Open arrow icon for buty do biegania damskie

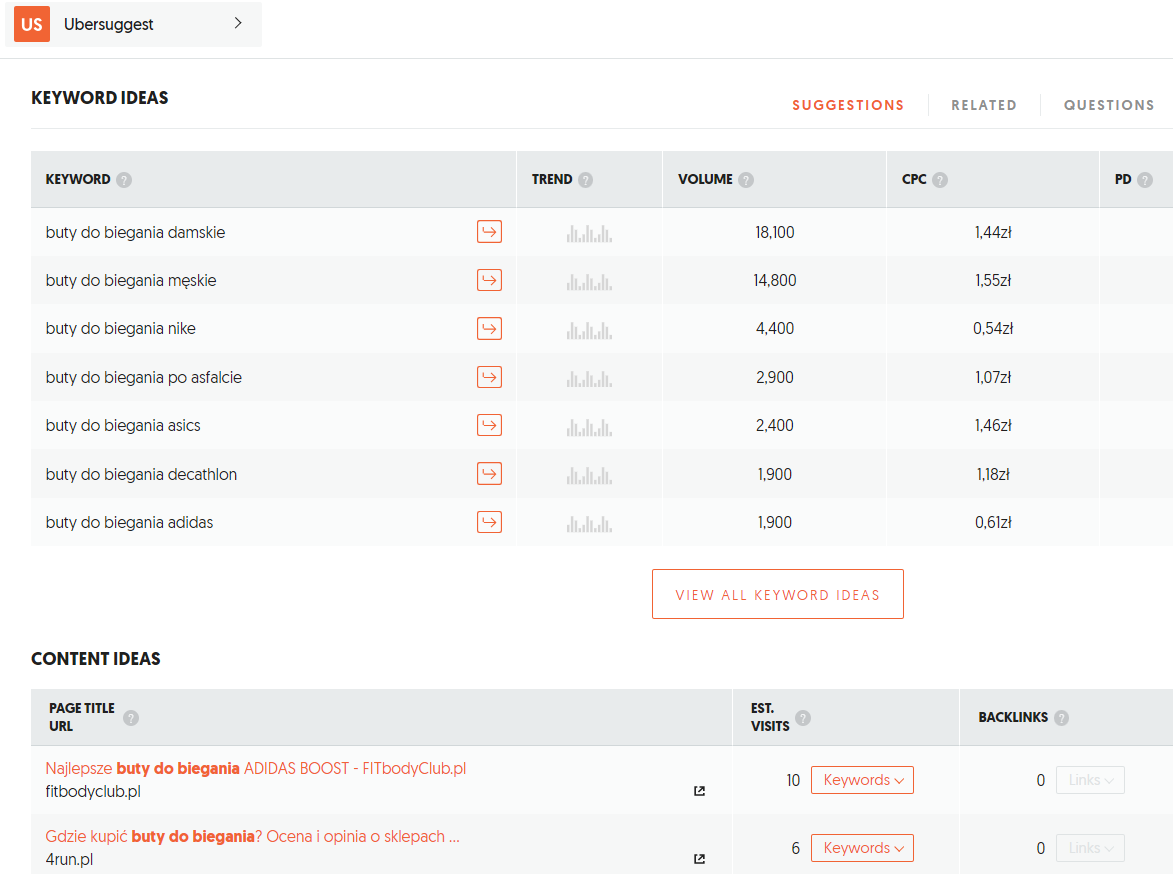[x=489, y=232]
